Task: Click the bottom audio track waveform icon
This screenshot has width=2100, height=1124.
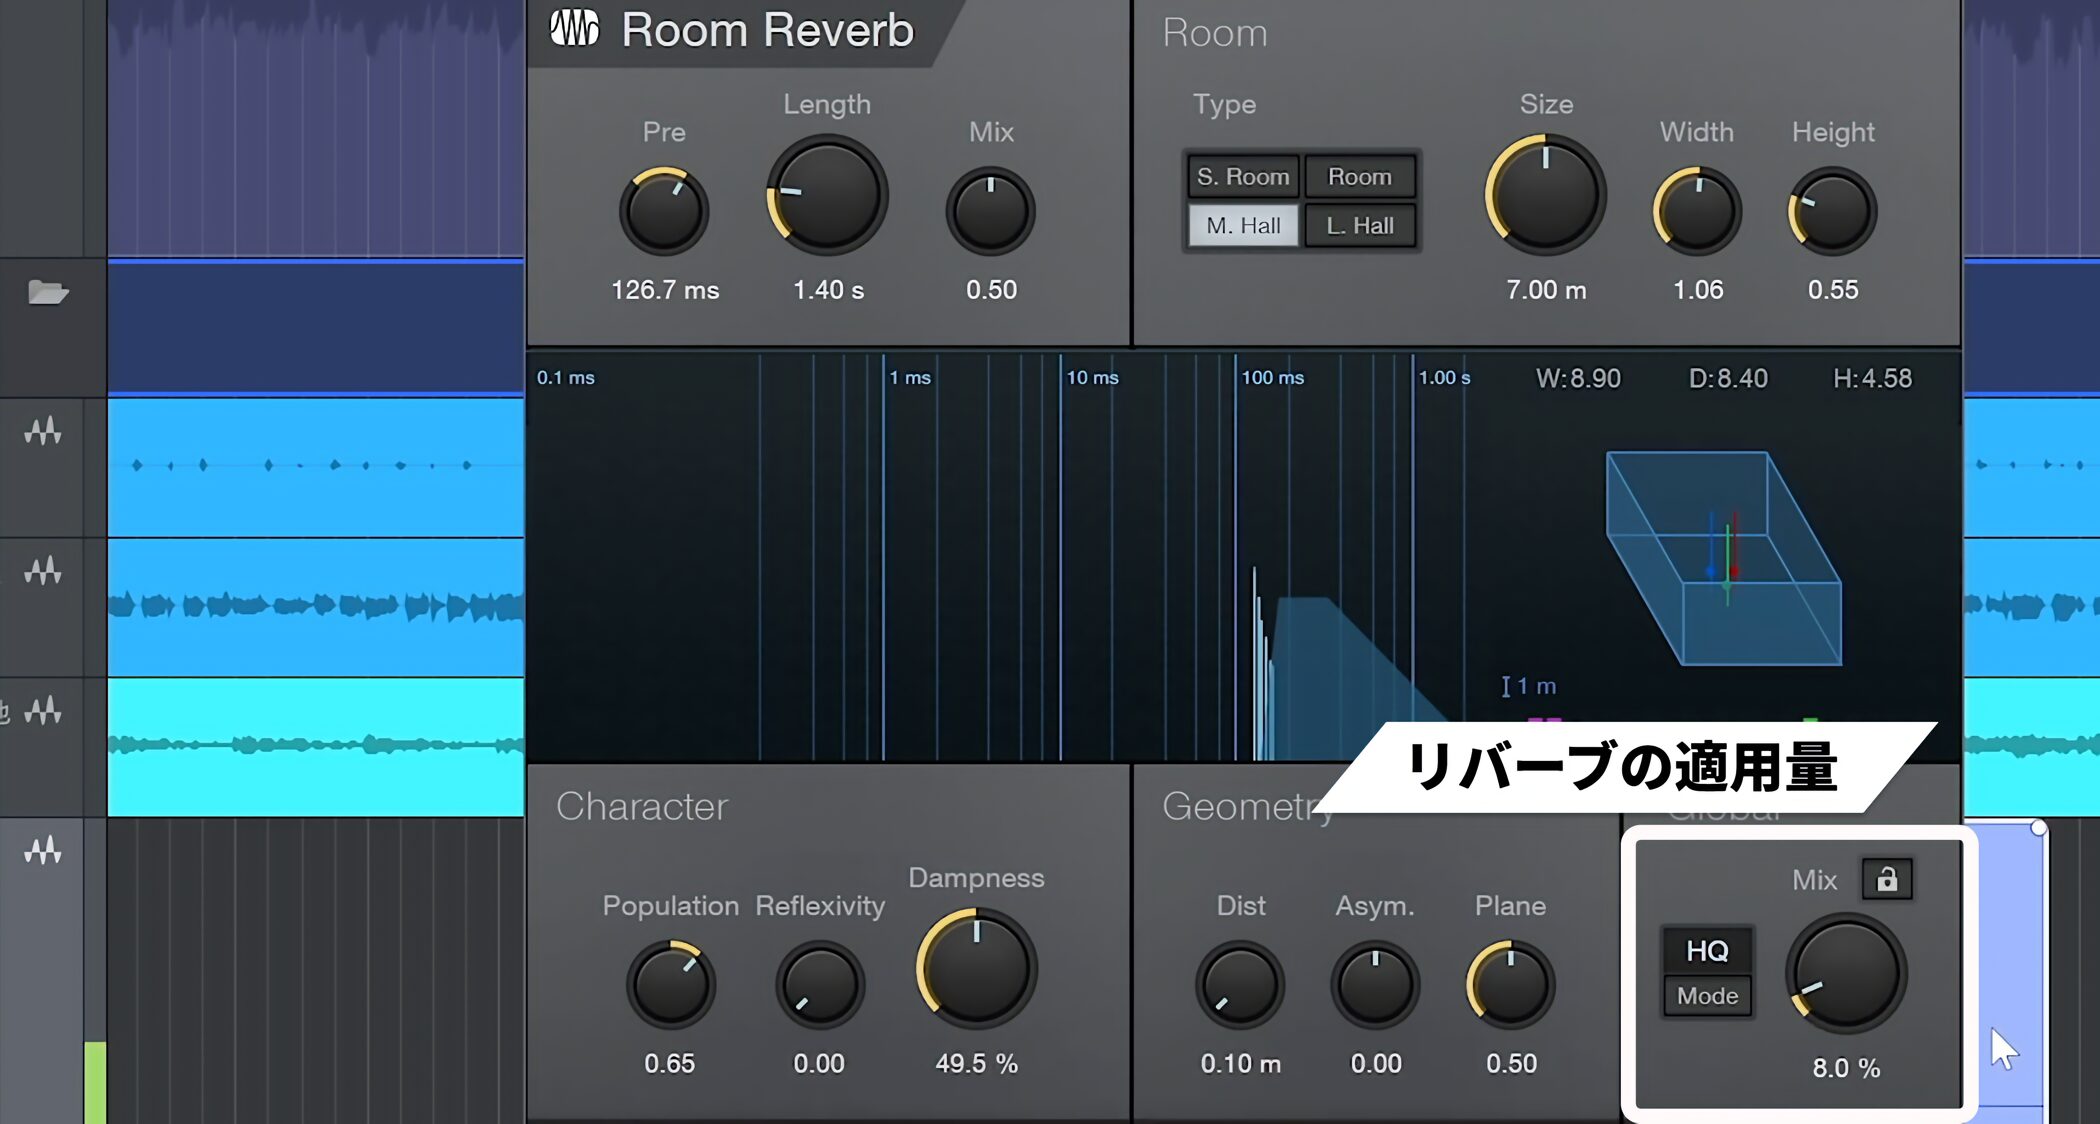Action: coord(43,851)
